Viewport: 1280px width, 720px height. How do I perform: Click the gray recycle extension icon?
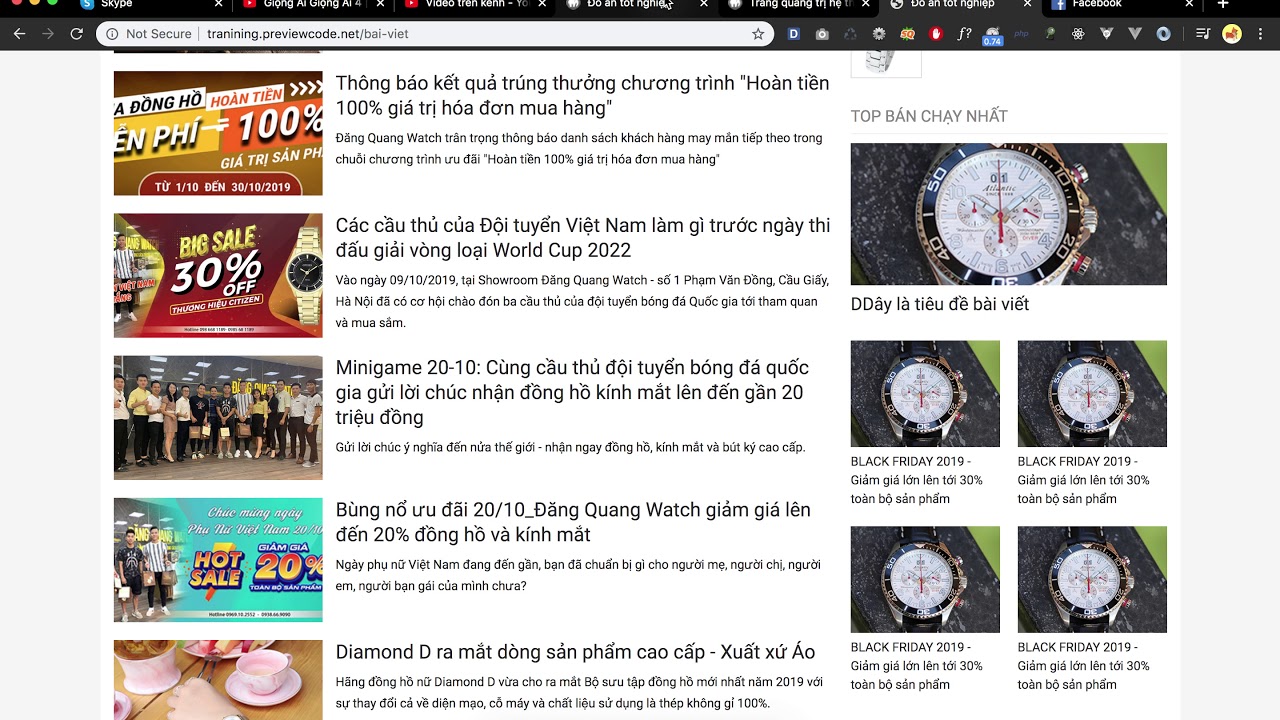850,34
